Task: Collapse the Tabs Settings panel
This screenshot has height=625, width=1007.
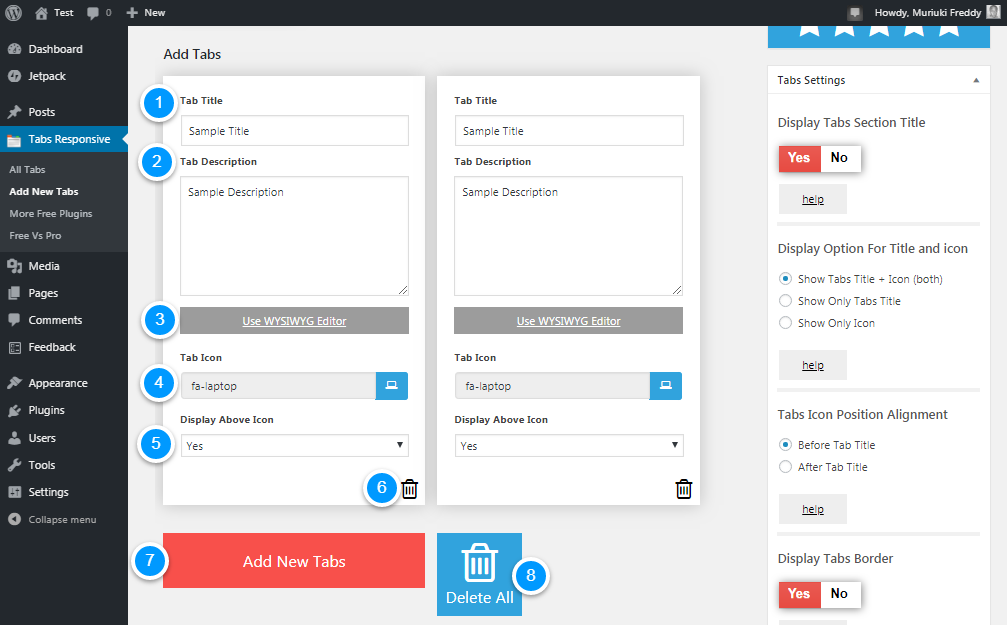Action: (x=977, y=80)
